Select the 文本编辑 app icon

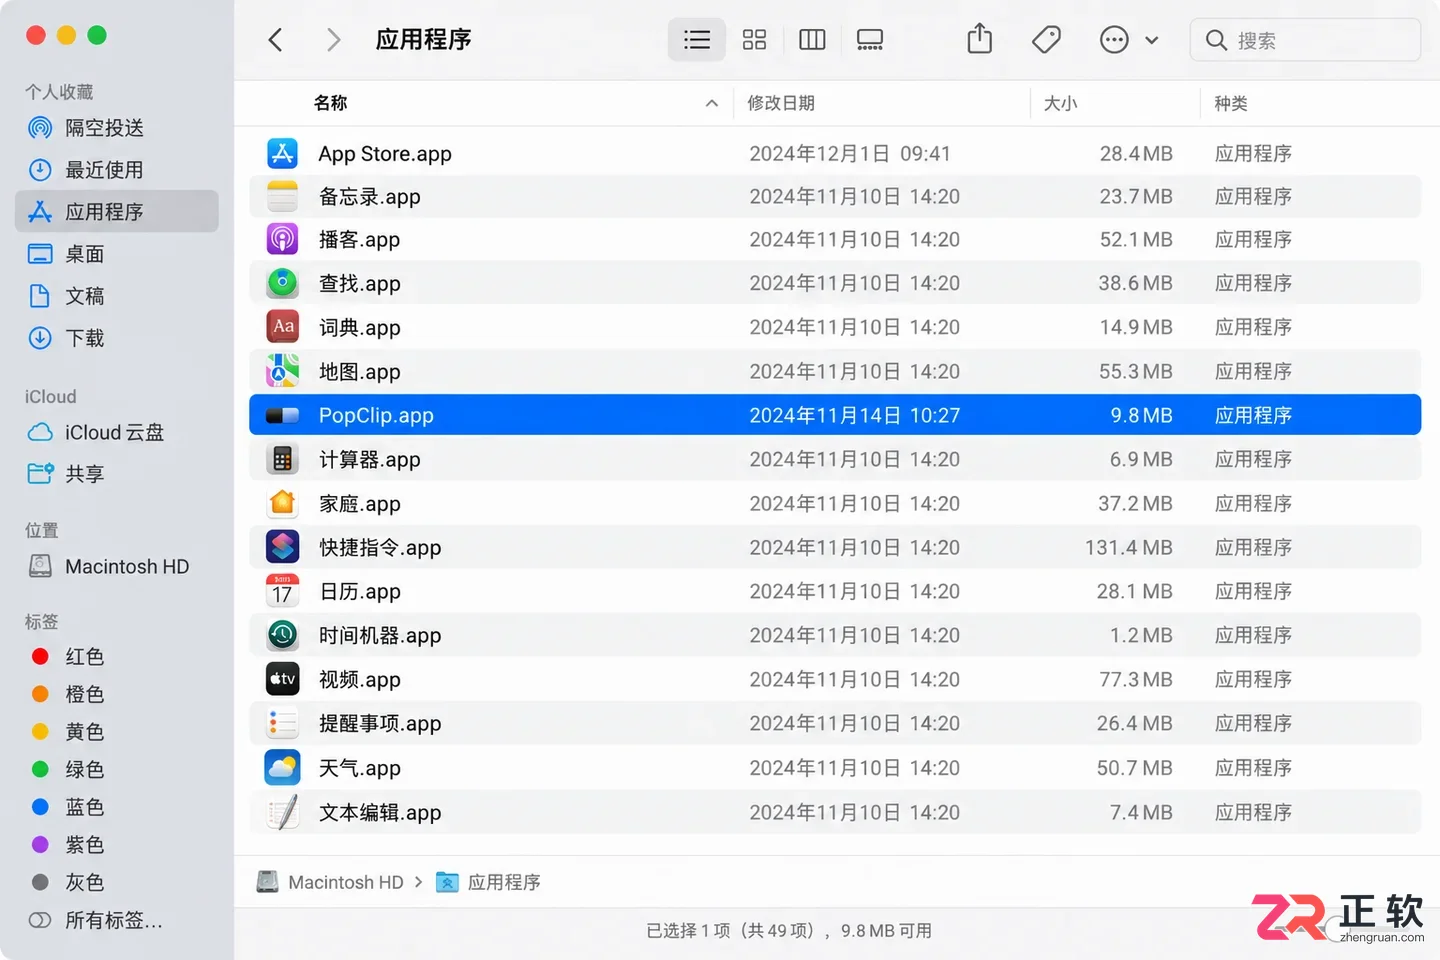pyautogui.click(x=282, y=812)
